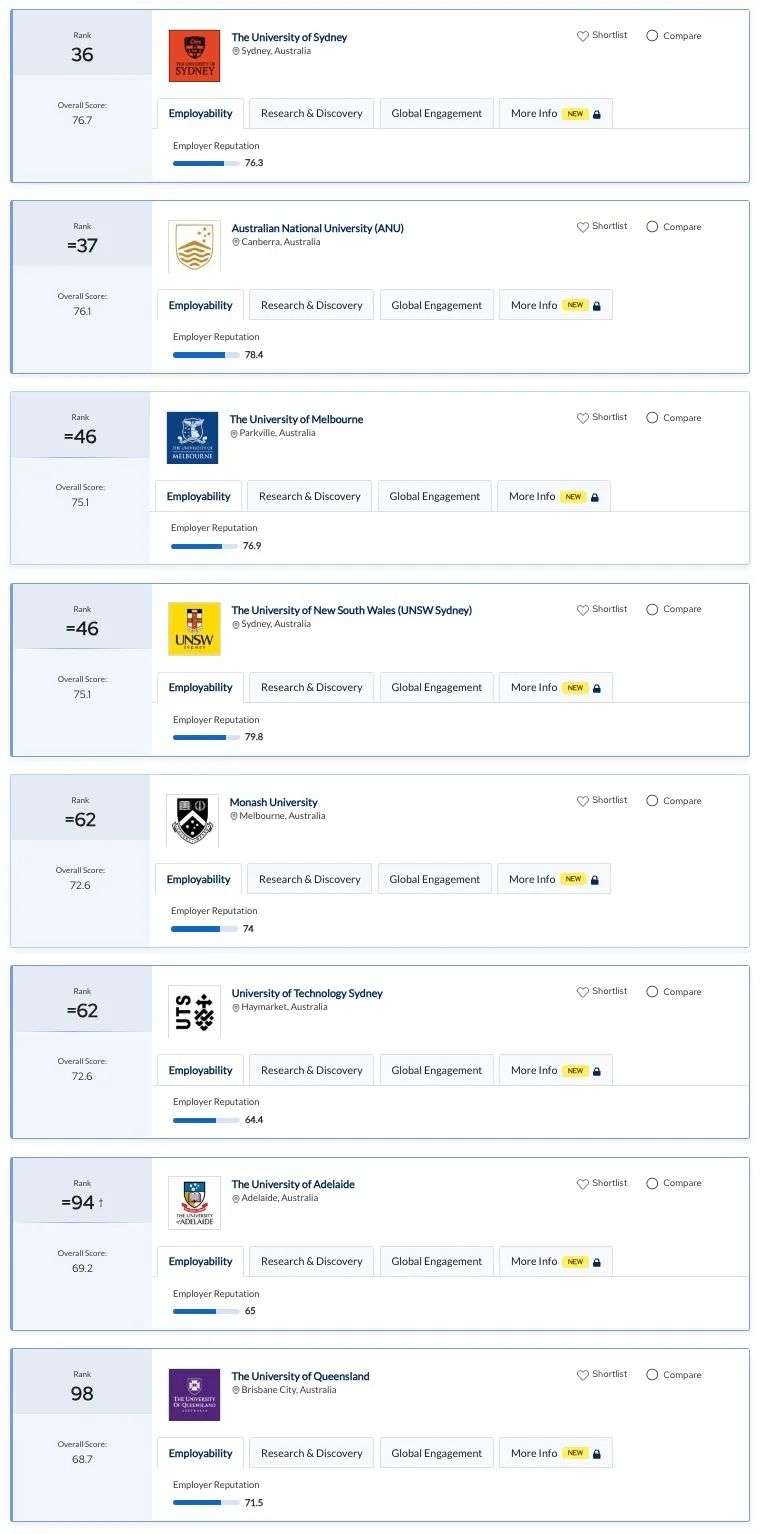The image size is (760, 1534).
Task: Click the University of Queensland purple logo
Action: coord(194,1395)
